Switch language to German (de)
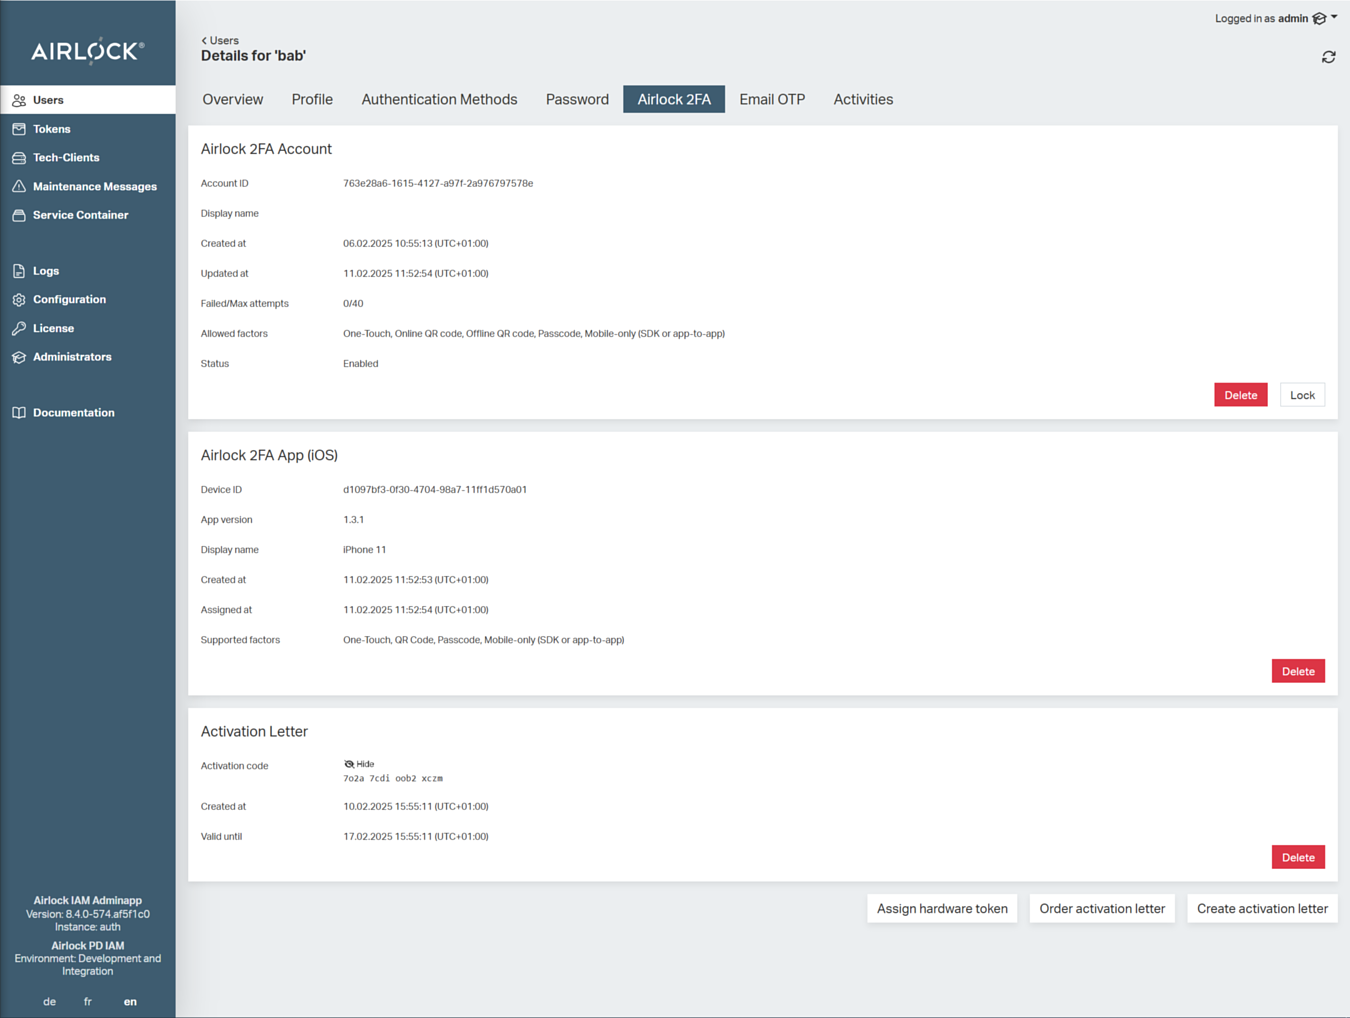The width and height of the screenshot is (1350, 1018). tap(49, 1001)
